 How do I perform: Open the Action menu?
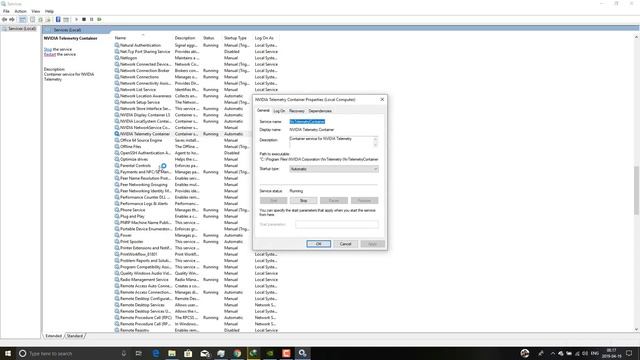click(x=20, y=11)
